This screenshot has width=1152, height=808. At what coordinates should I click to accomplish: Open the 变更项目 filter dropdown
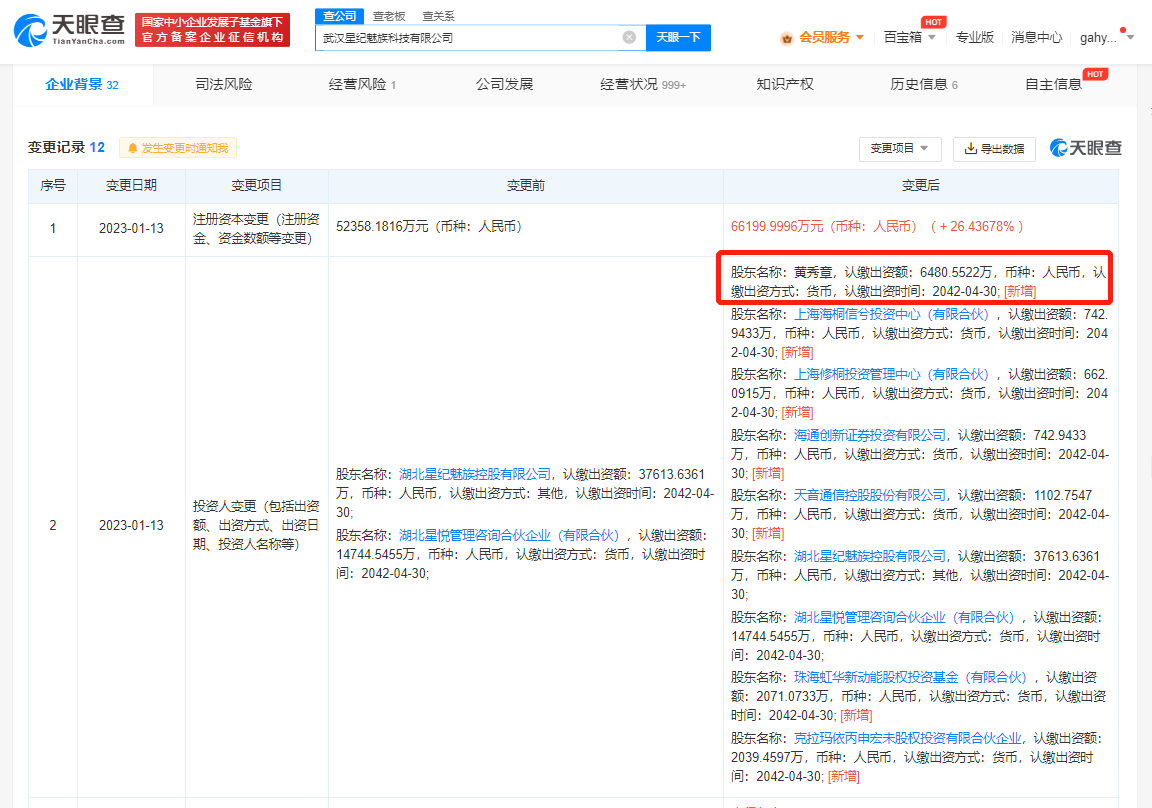click(898, 148)
